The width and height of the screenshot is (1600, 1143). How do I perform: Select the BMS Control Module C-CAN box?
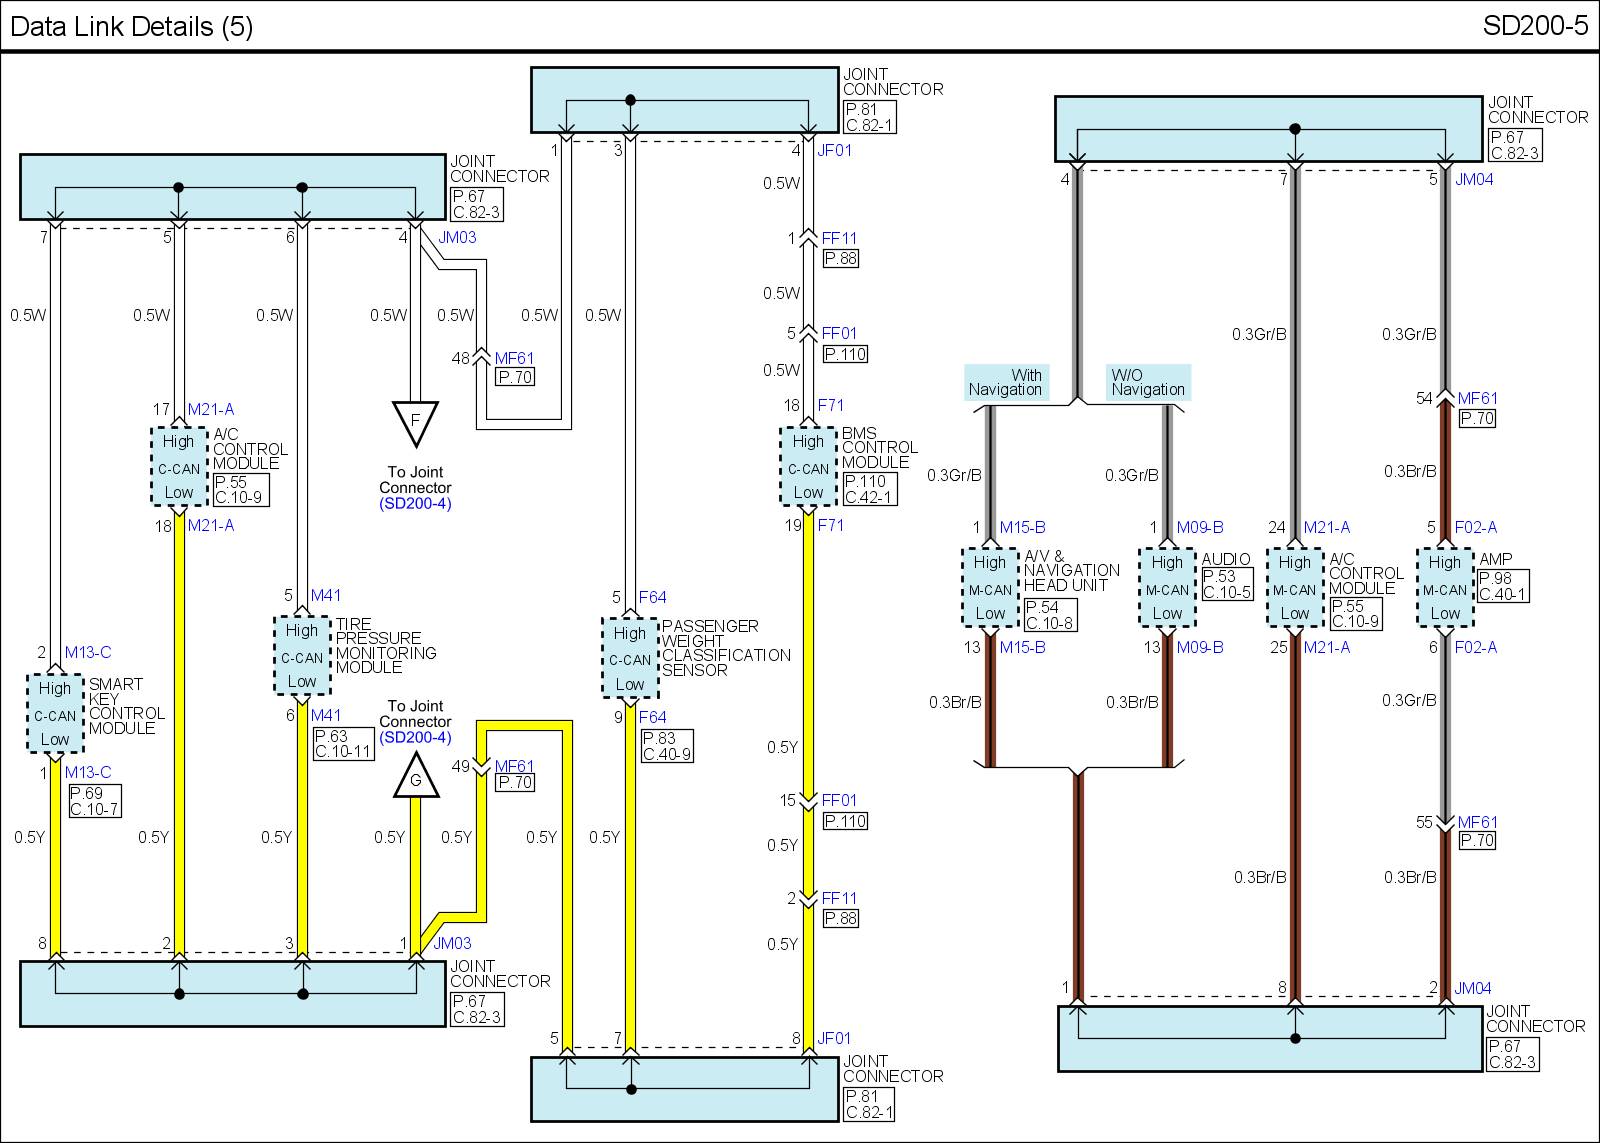pos(807,467)
